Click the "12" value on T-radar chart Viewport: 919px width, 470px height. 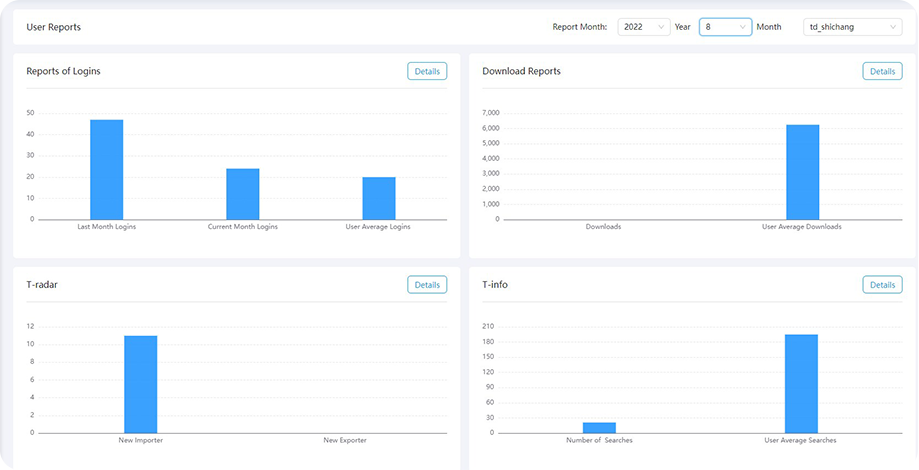click(x=30, y=326)
